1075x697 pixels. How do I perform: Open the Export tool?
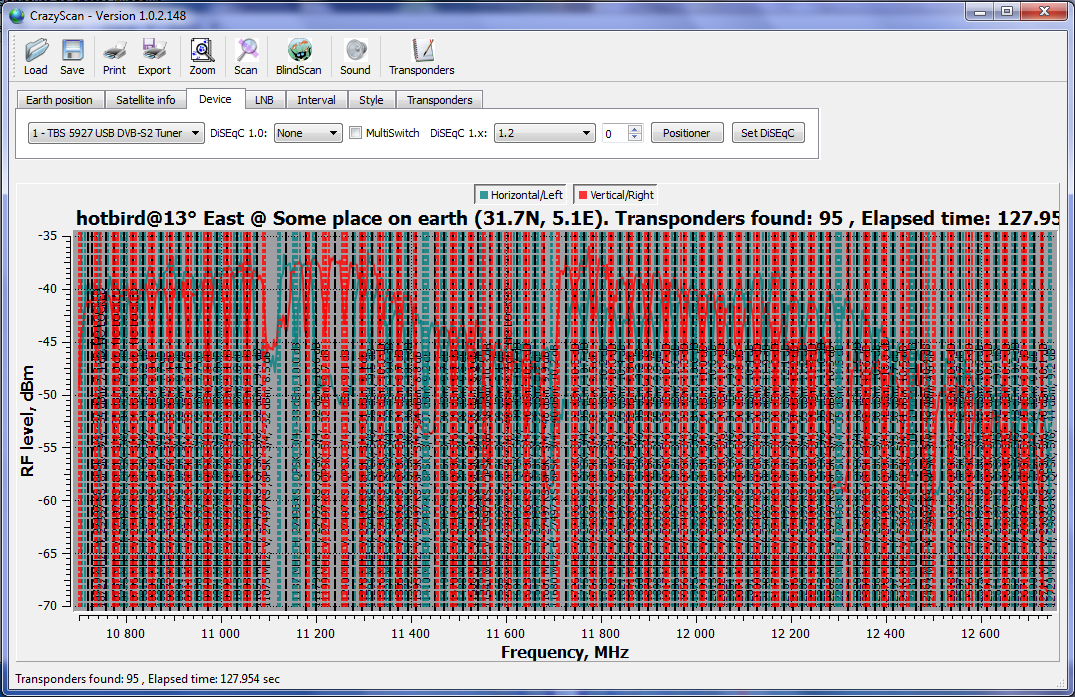[154, 56]
